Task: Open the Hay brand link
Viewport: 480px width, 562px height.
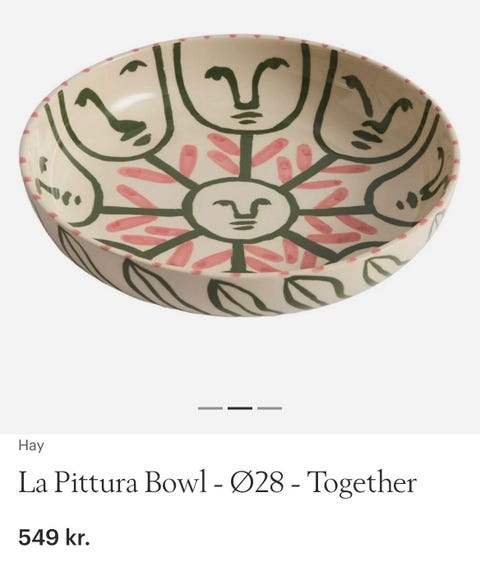Action: 31,446
